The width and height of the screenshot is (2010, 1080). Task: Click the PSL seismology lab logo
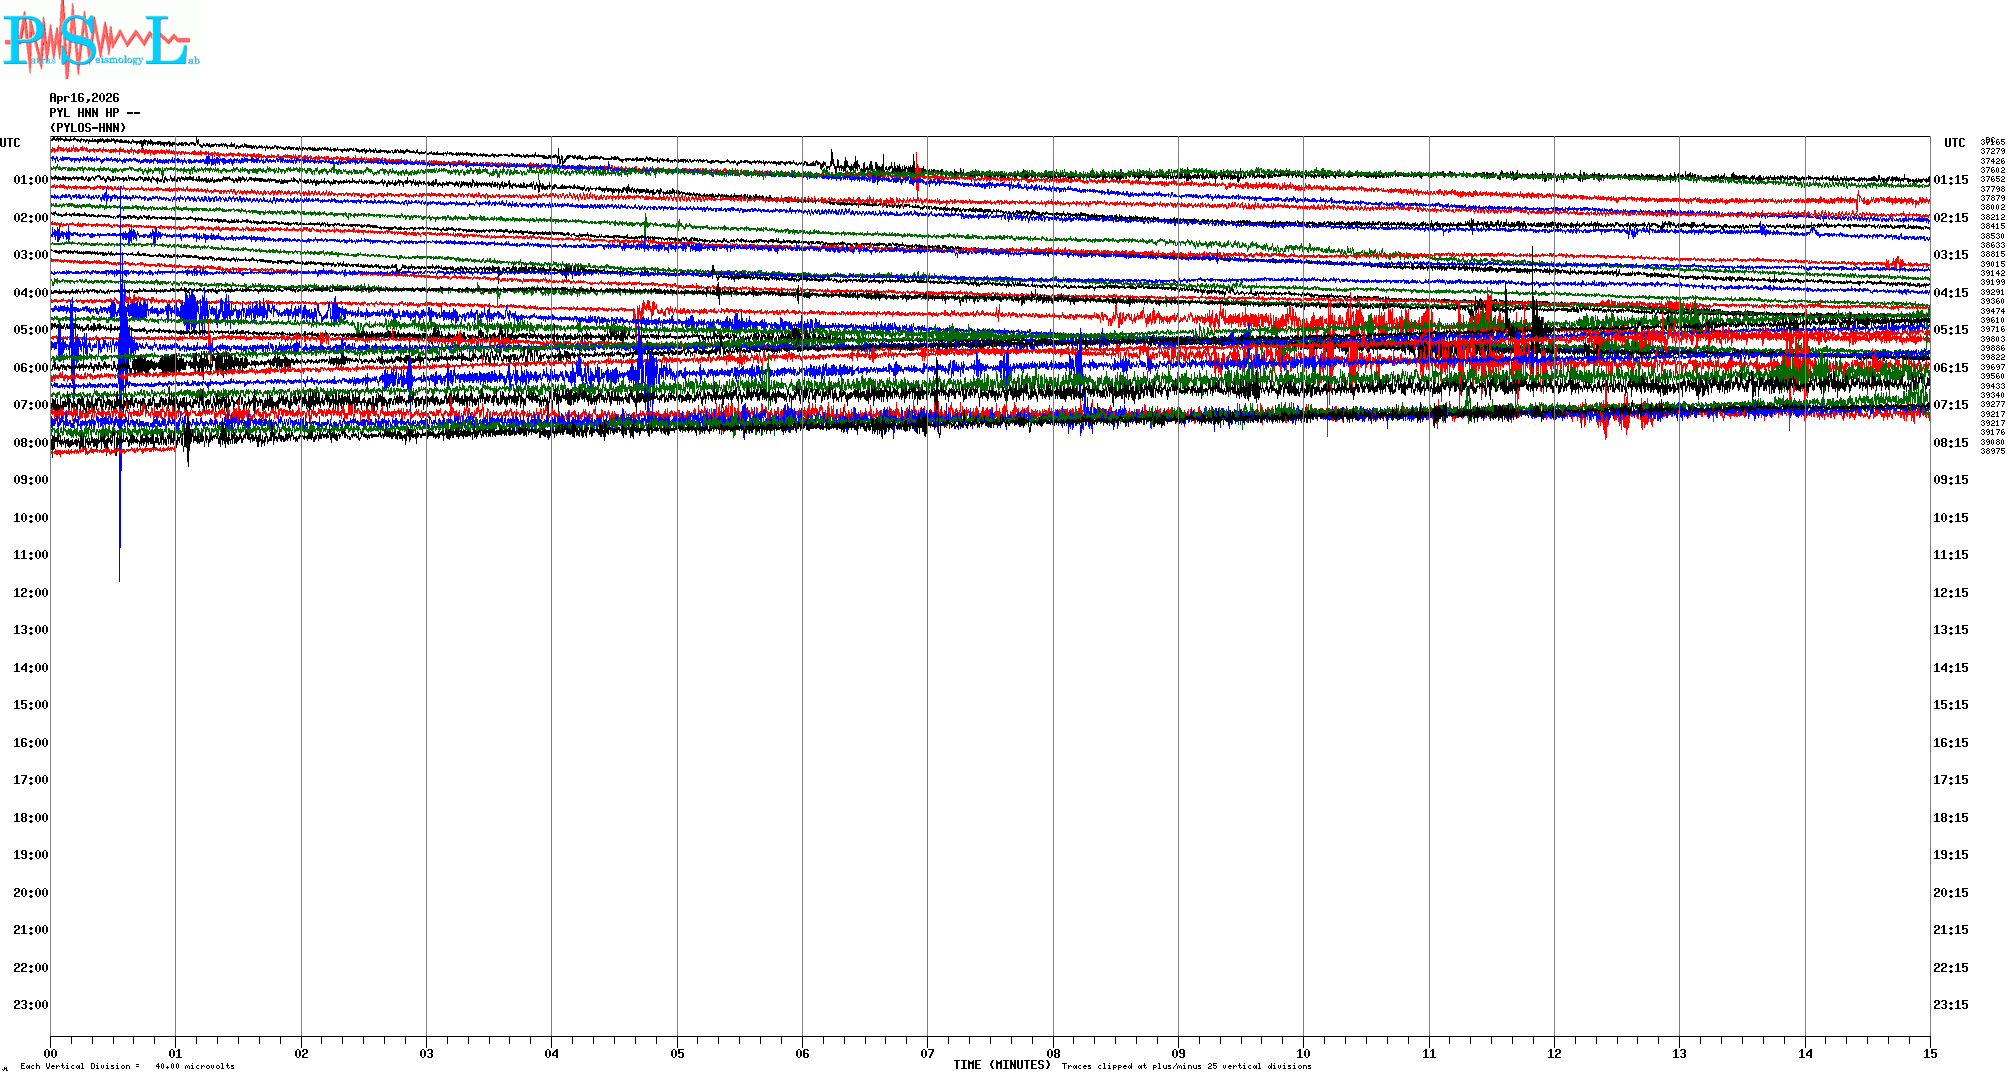(x=100, y=40)
